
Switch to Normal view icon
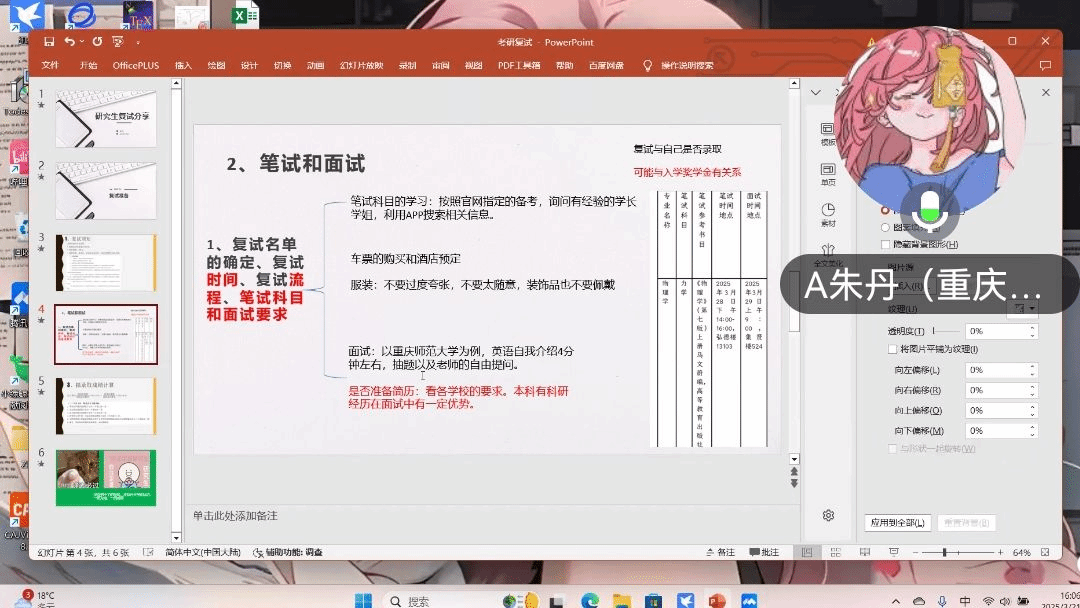point(807,552)
